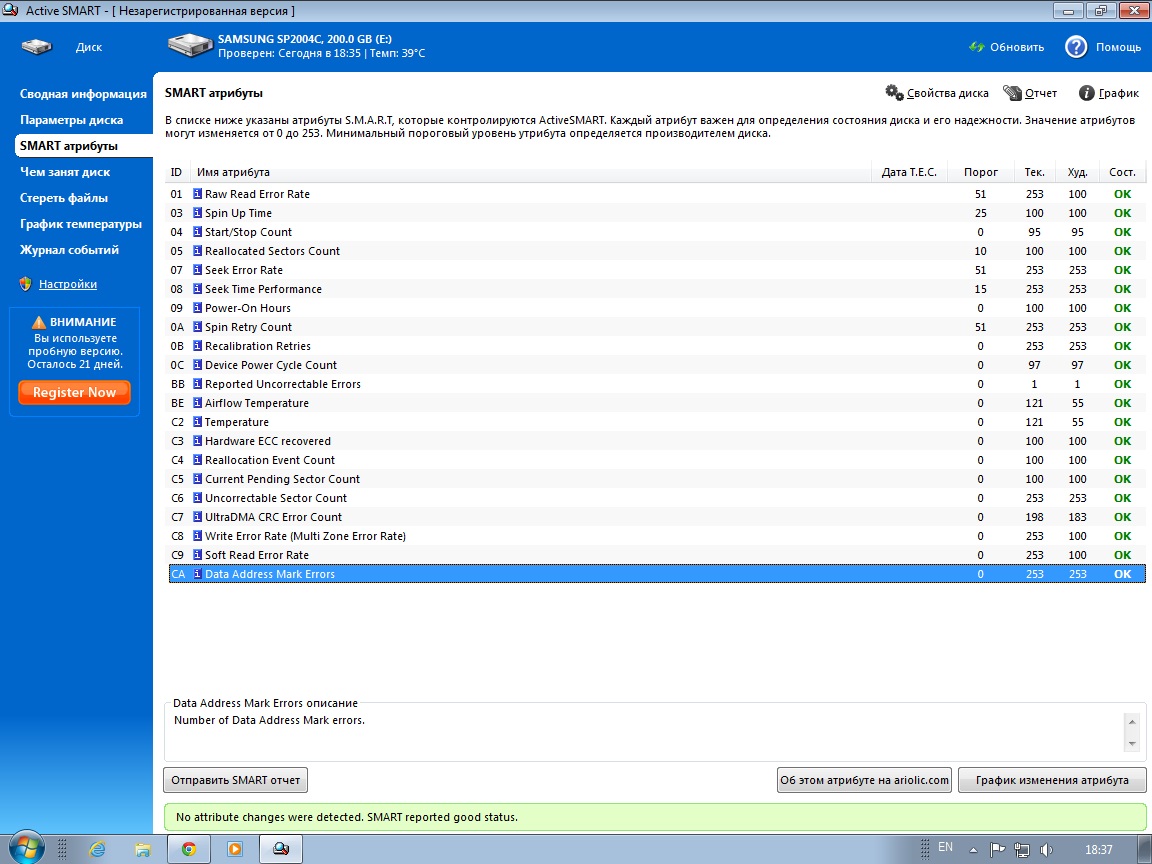The width and height of the screenshot is (1152, 864).
Task: Click info icon beside Temperature attribute
Action: [198, 422]
